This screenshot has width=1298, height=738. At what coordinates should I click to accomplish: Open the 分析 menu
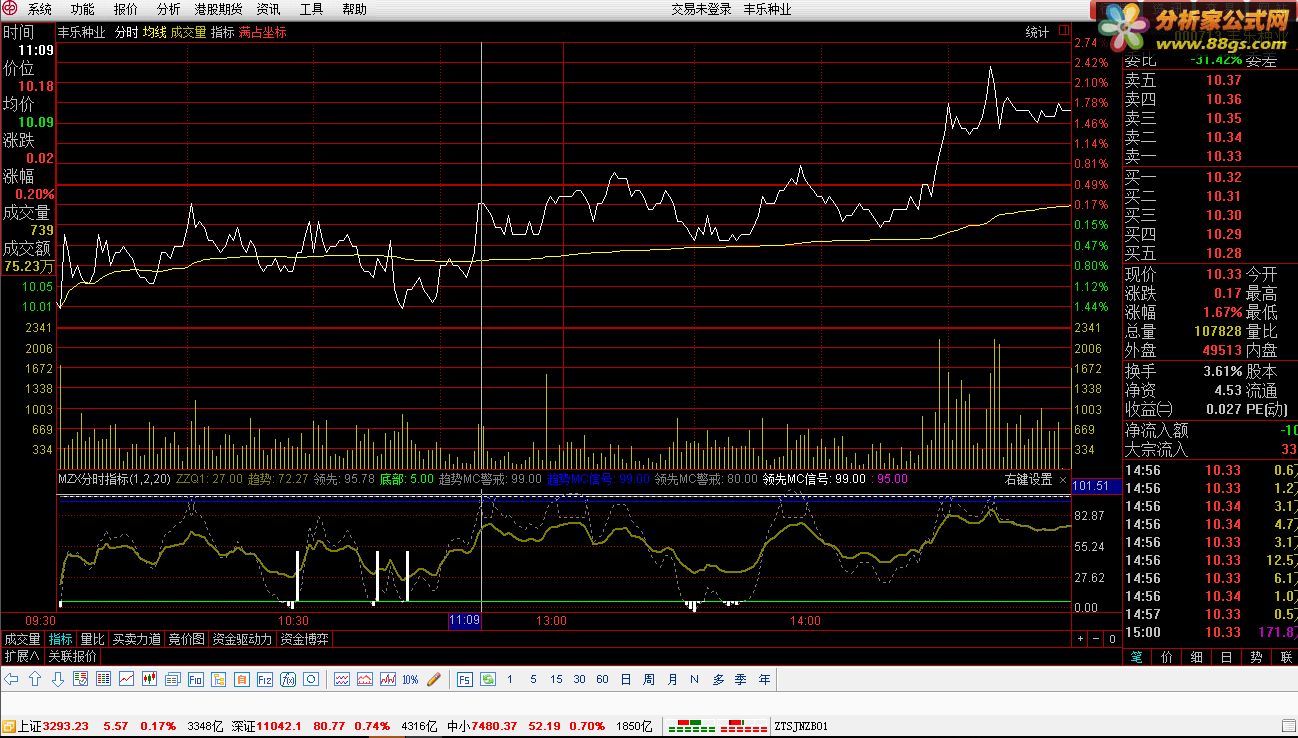(x=169, y=9)
